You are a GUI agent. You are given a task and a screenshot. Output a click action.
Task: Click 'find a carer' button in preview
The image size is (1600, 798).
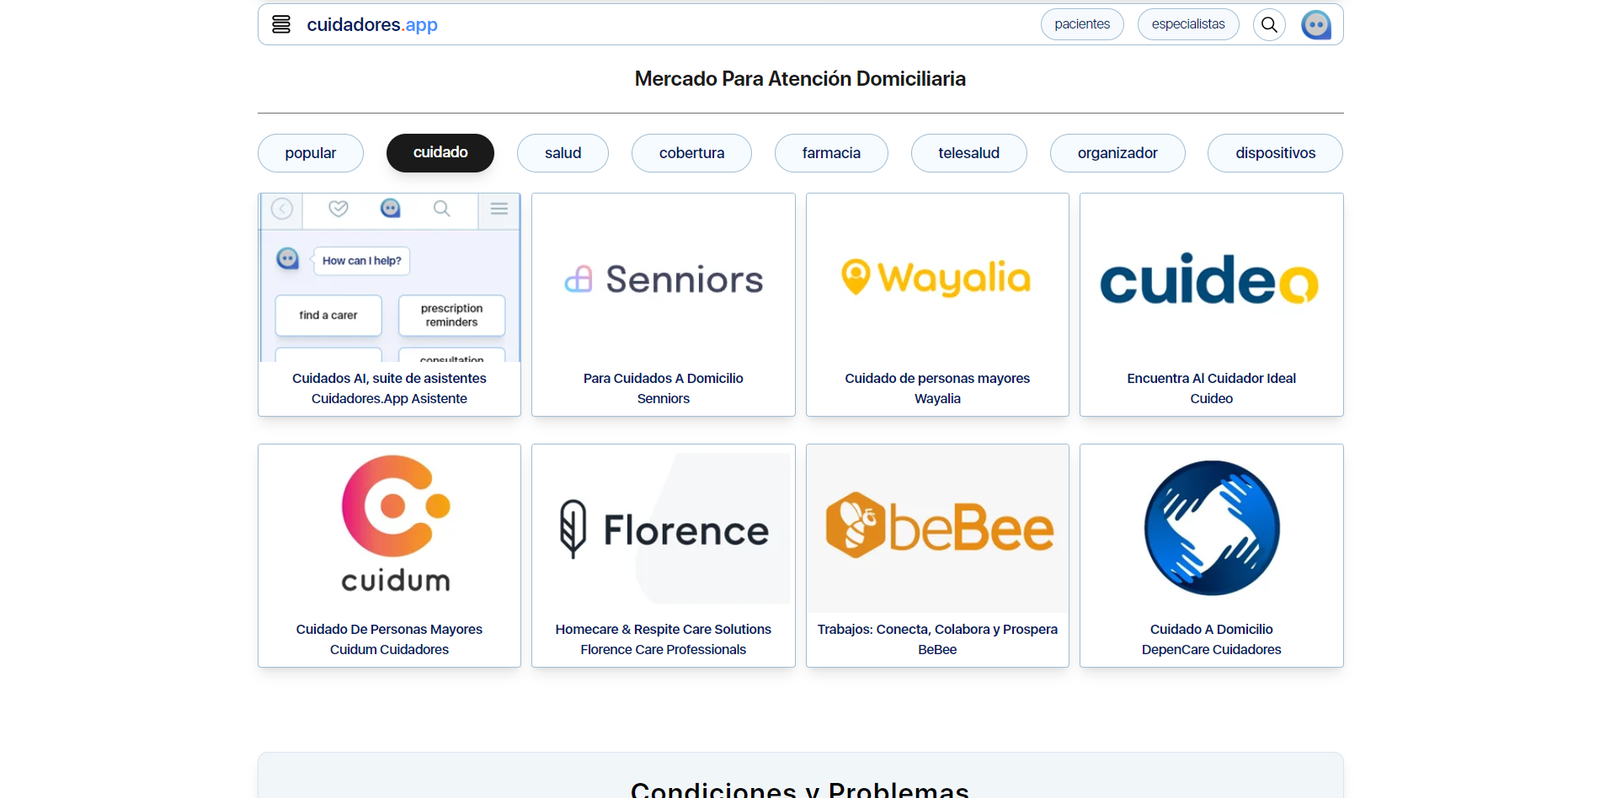pyautogui.click(x=328, y=315)
